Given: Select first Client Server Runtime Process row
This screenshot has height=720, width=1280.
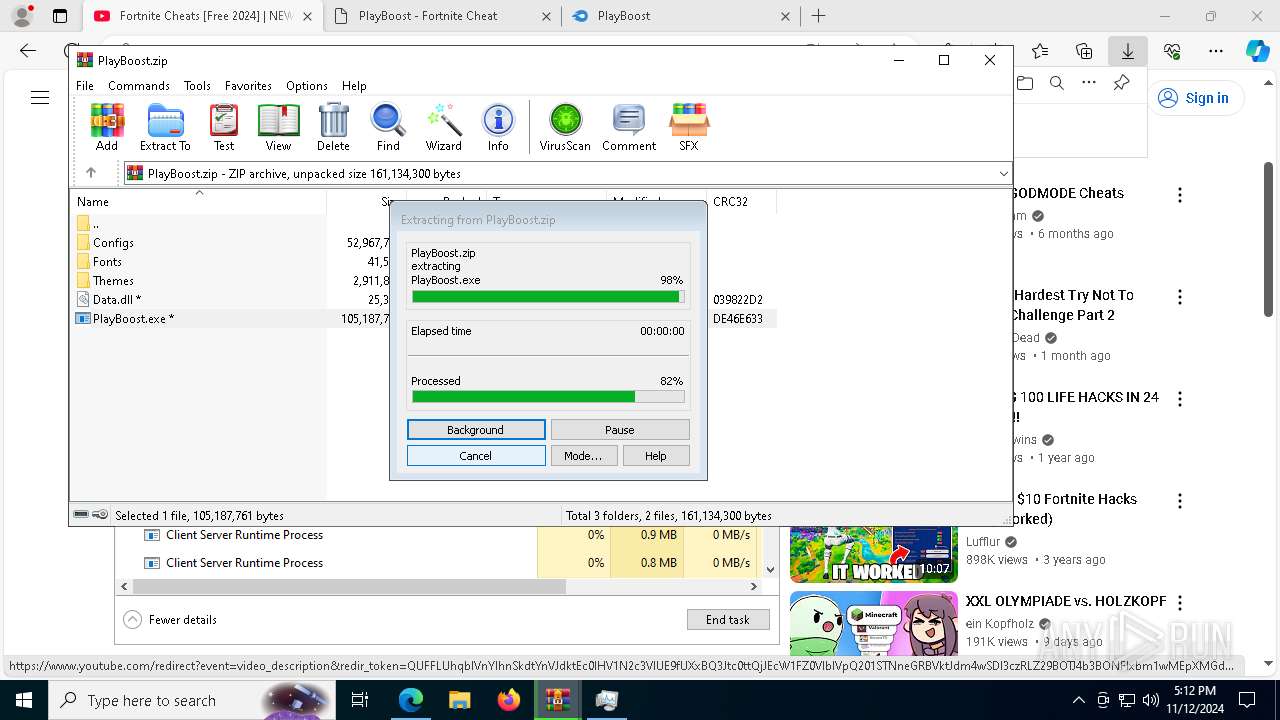Looking at the screenshot, I should click(440, 535).
